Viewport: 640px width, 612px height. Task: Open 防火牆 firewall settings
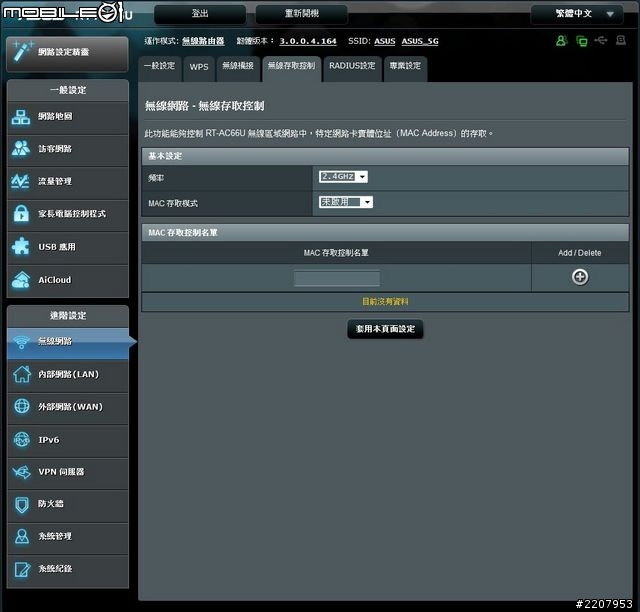point(67,504)
